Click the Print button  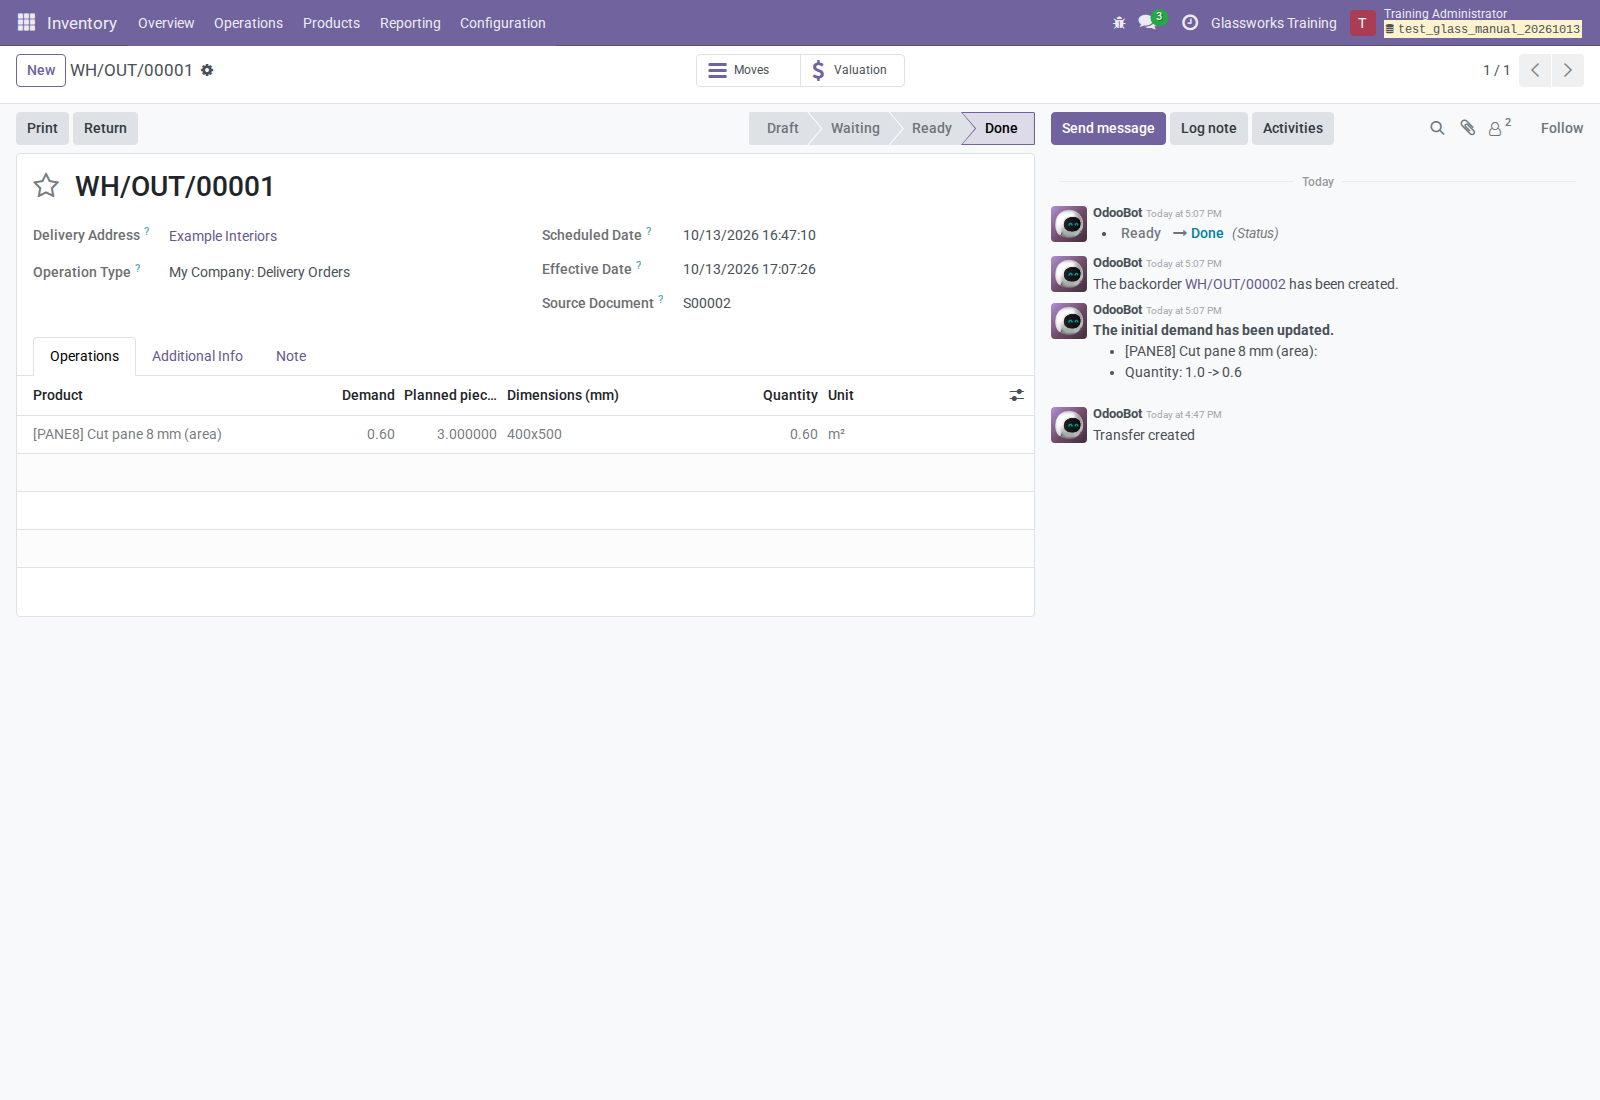point(42,128)
